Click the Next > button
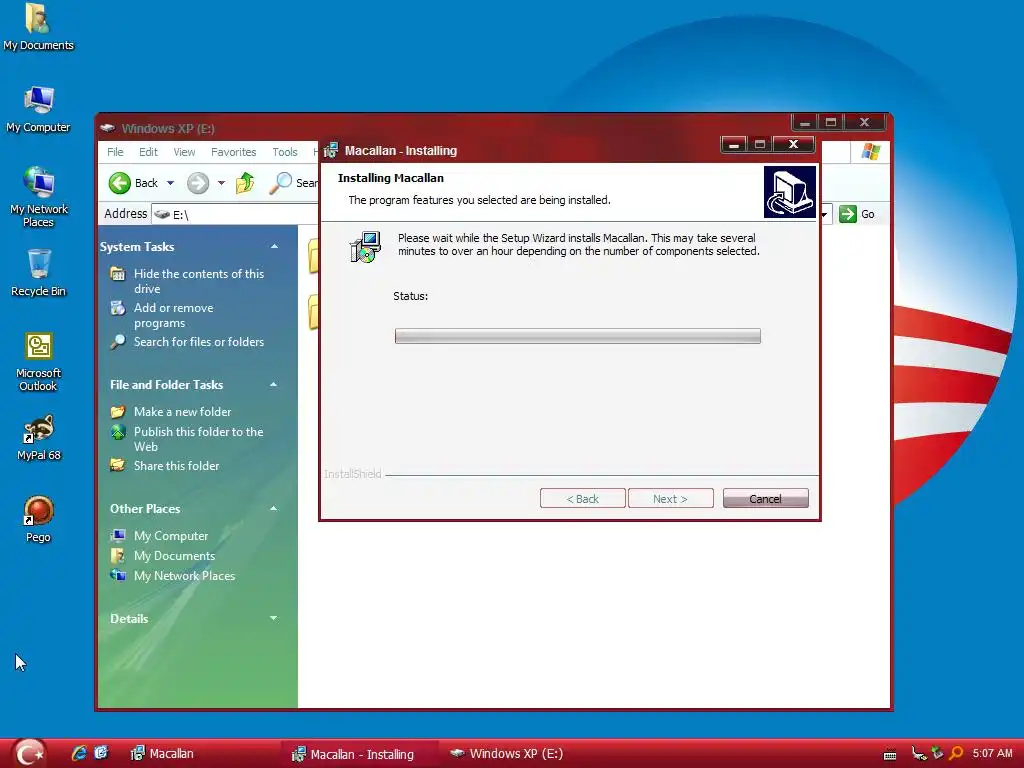 671,499
